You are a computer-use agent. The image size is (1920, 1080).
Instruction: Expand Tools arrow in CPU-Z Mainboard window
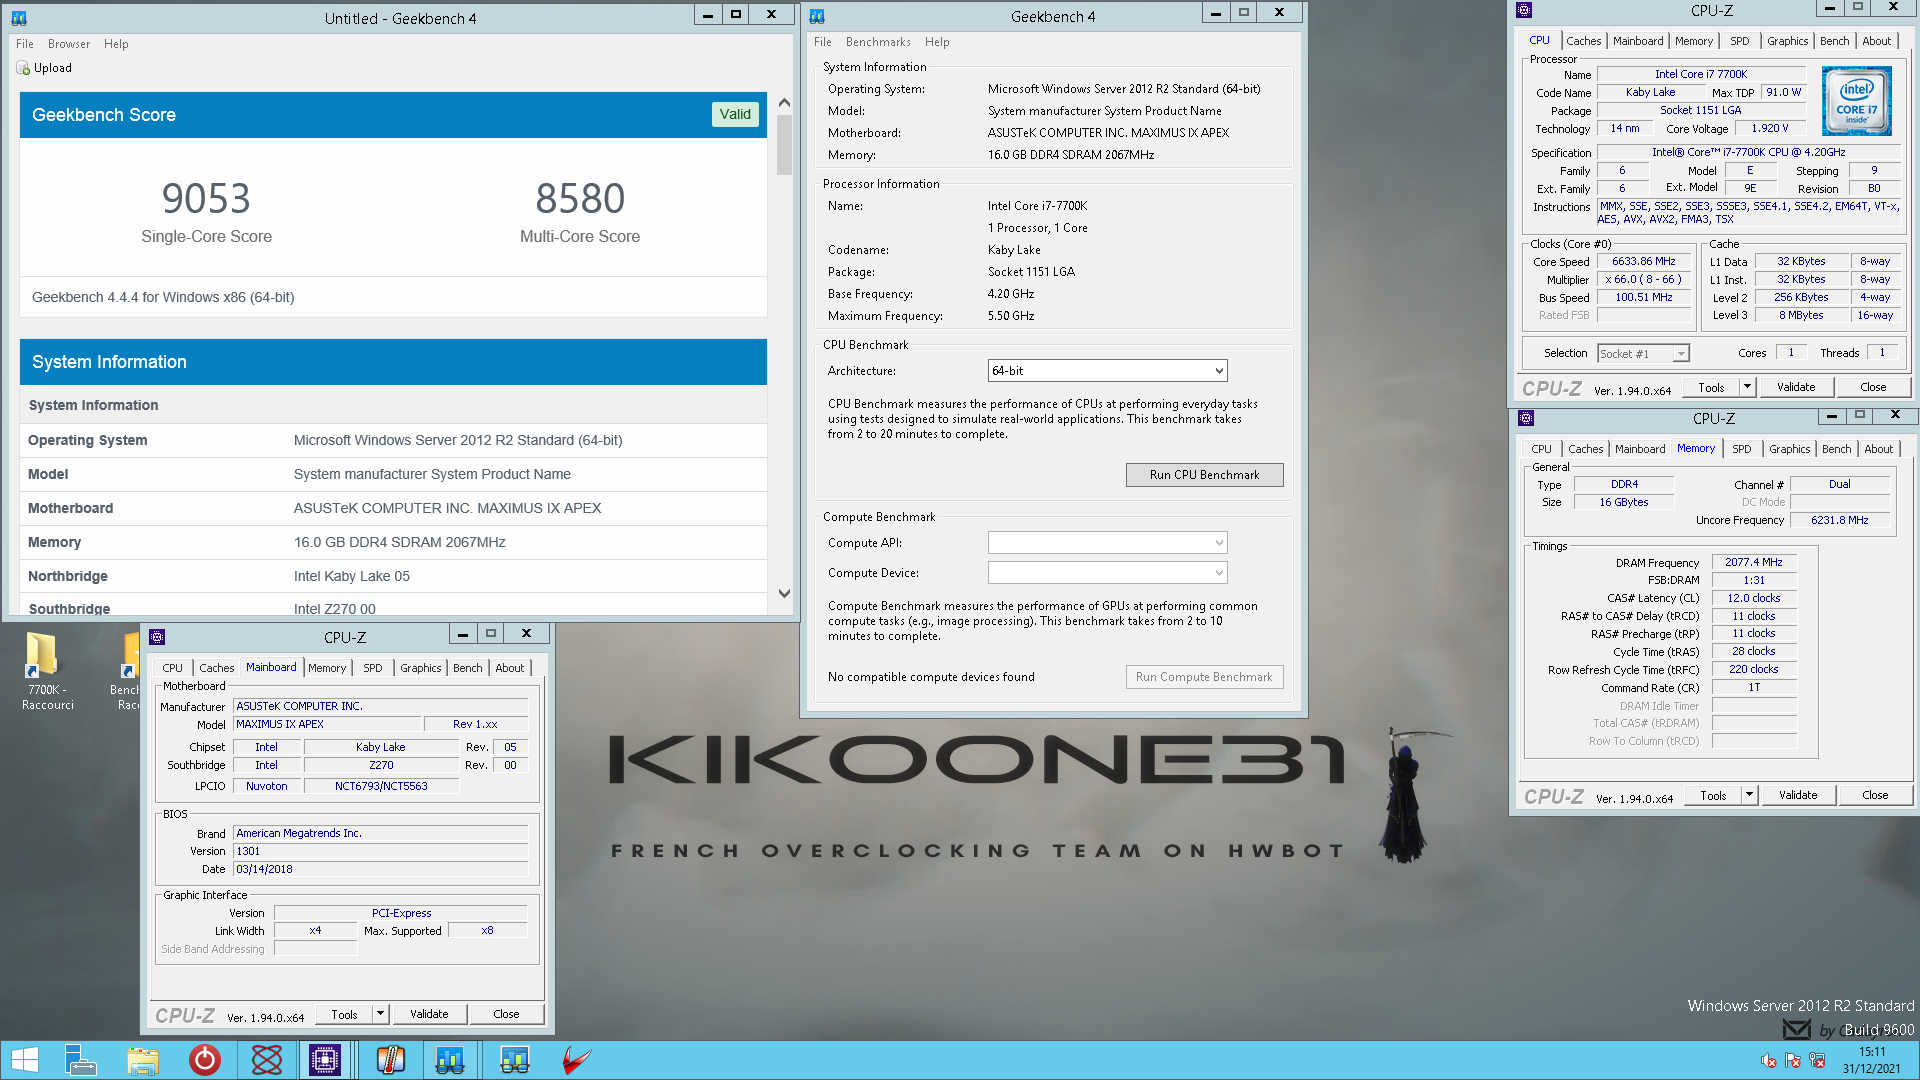click(380, 1014)
